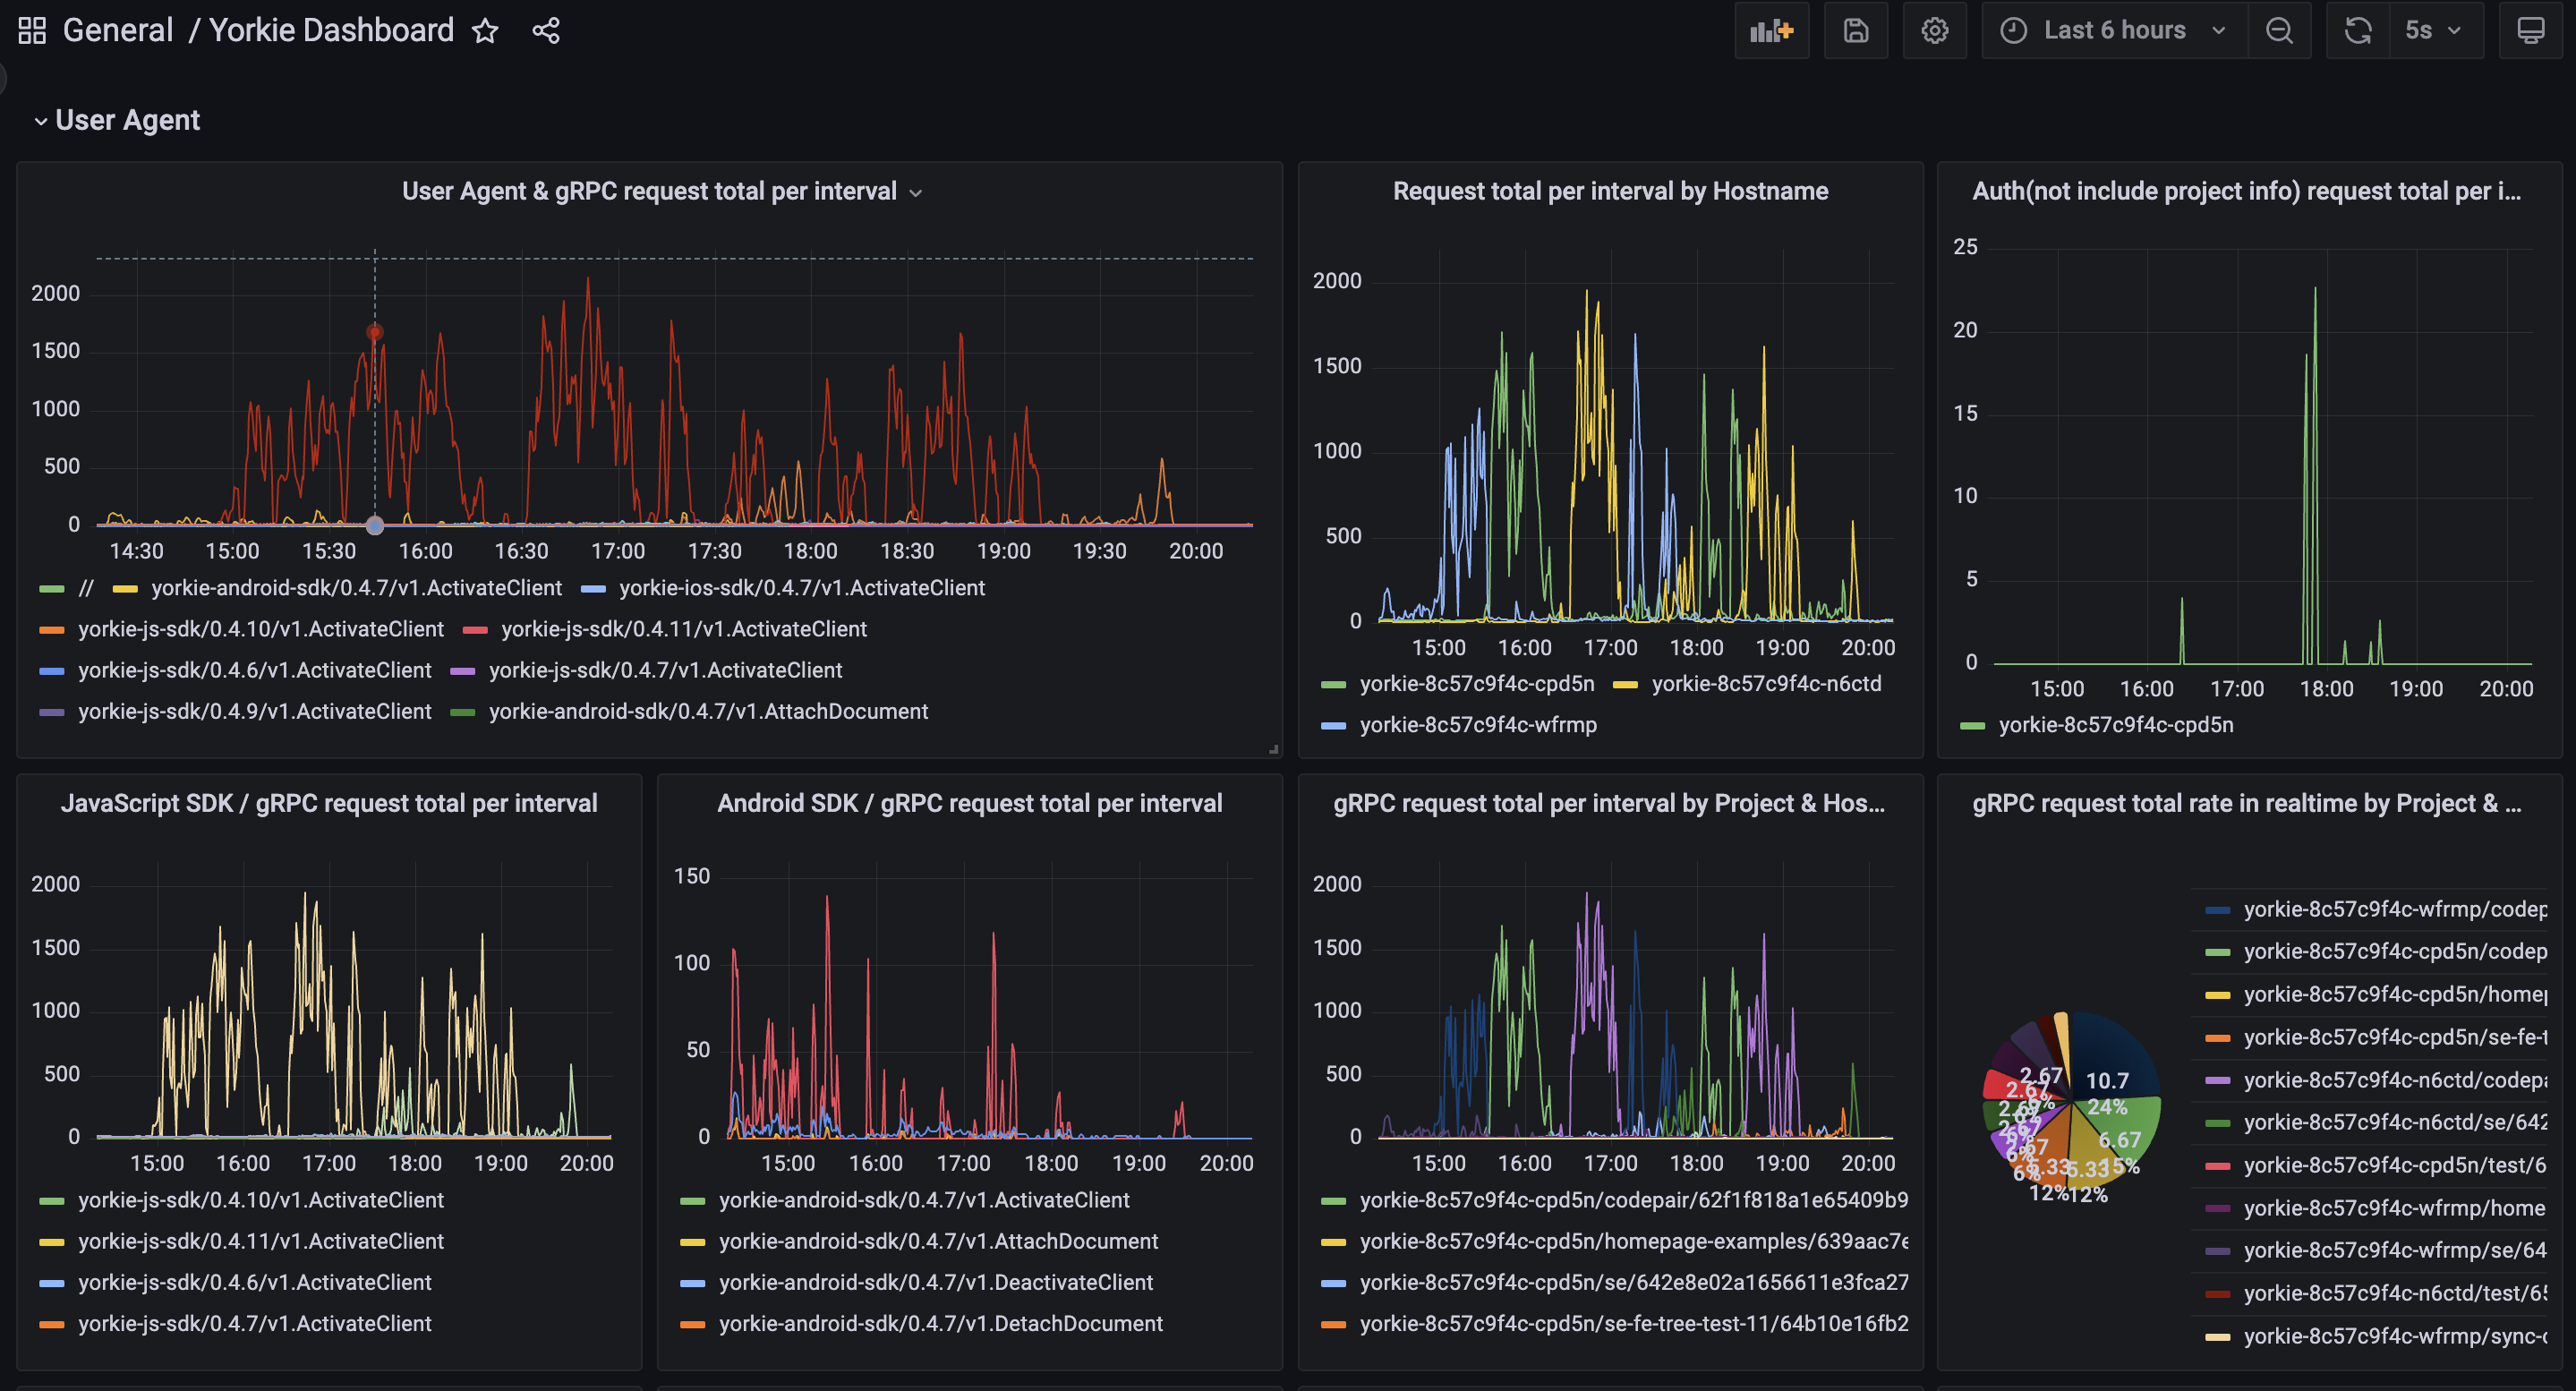Click the share dashboard icon
The height and width of the screenshot is (1391, 2576).
(x=546, y=31)
